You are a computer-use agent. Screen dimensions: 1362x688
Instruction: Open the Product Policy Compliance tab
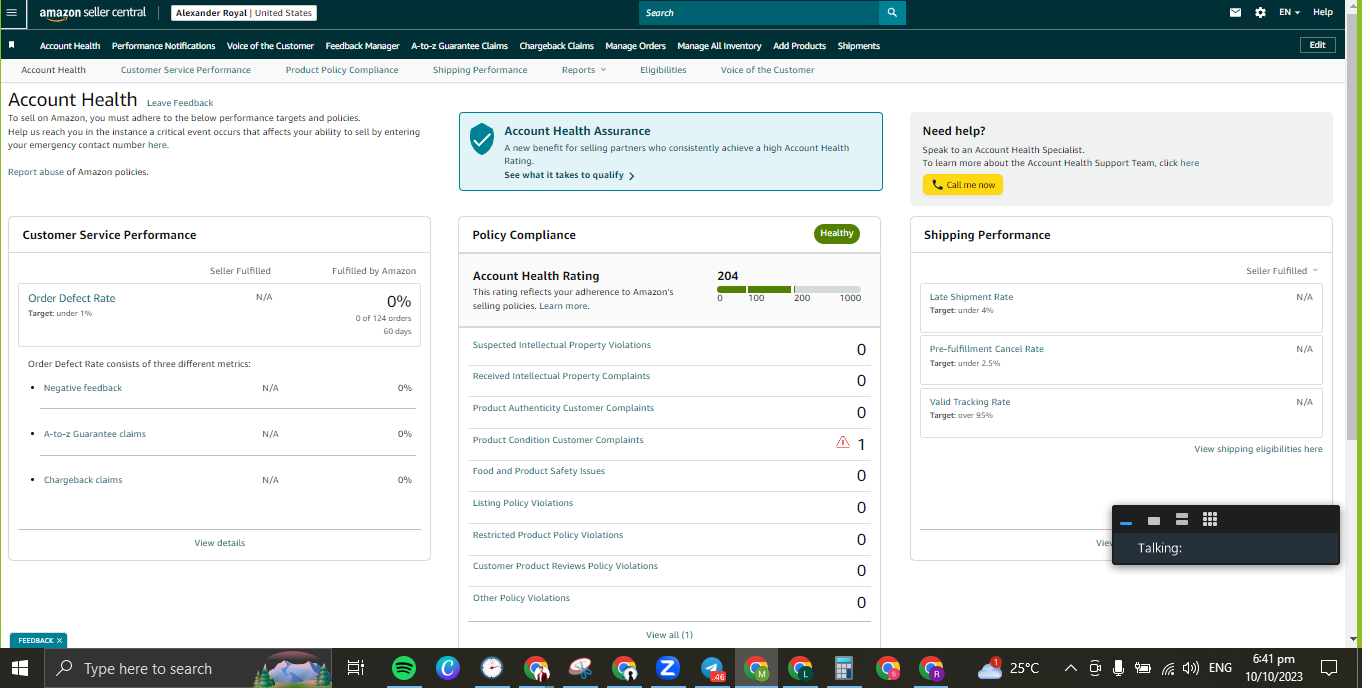(x=342, y=70)
